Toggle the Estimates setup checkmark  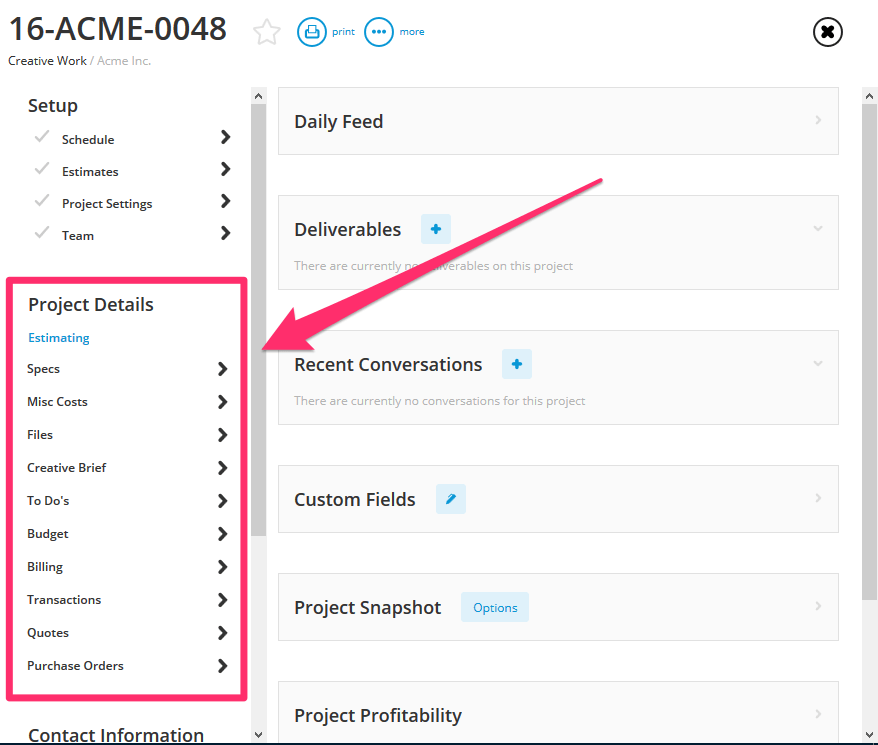click(42, 169)
